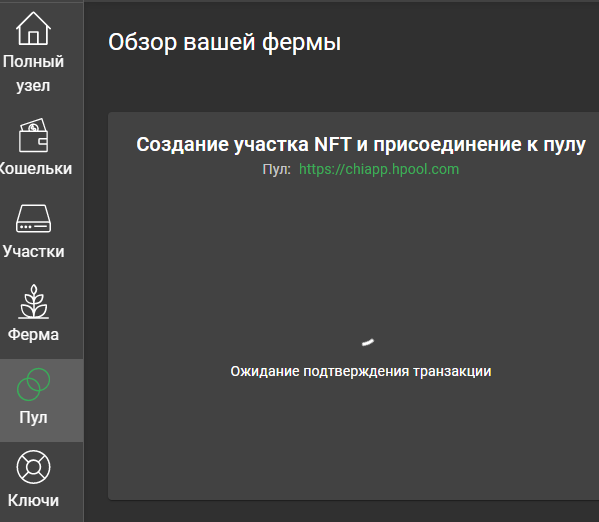Viewport: 599px width, 522px height.
Task: Follow the chiapp.hpool.com pool link
Action: [379, 169]
